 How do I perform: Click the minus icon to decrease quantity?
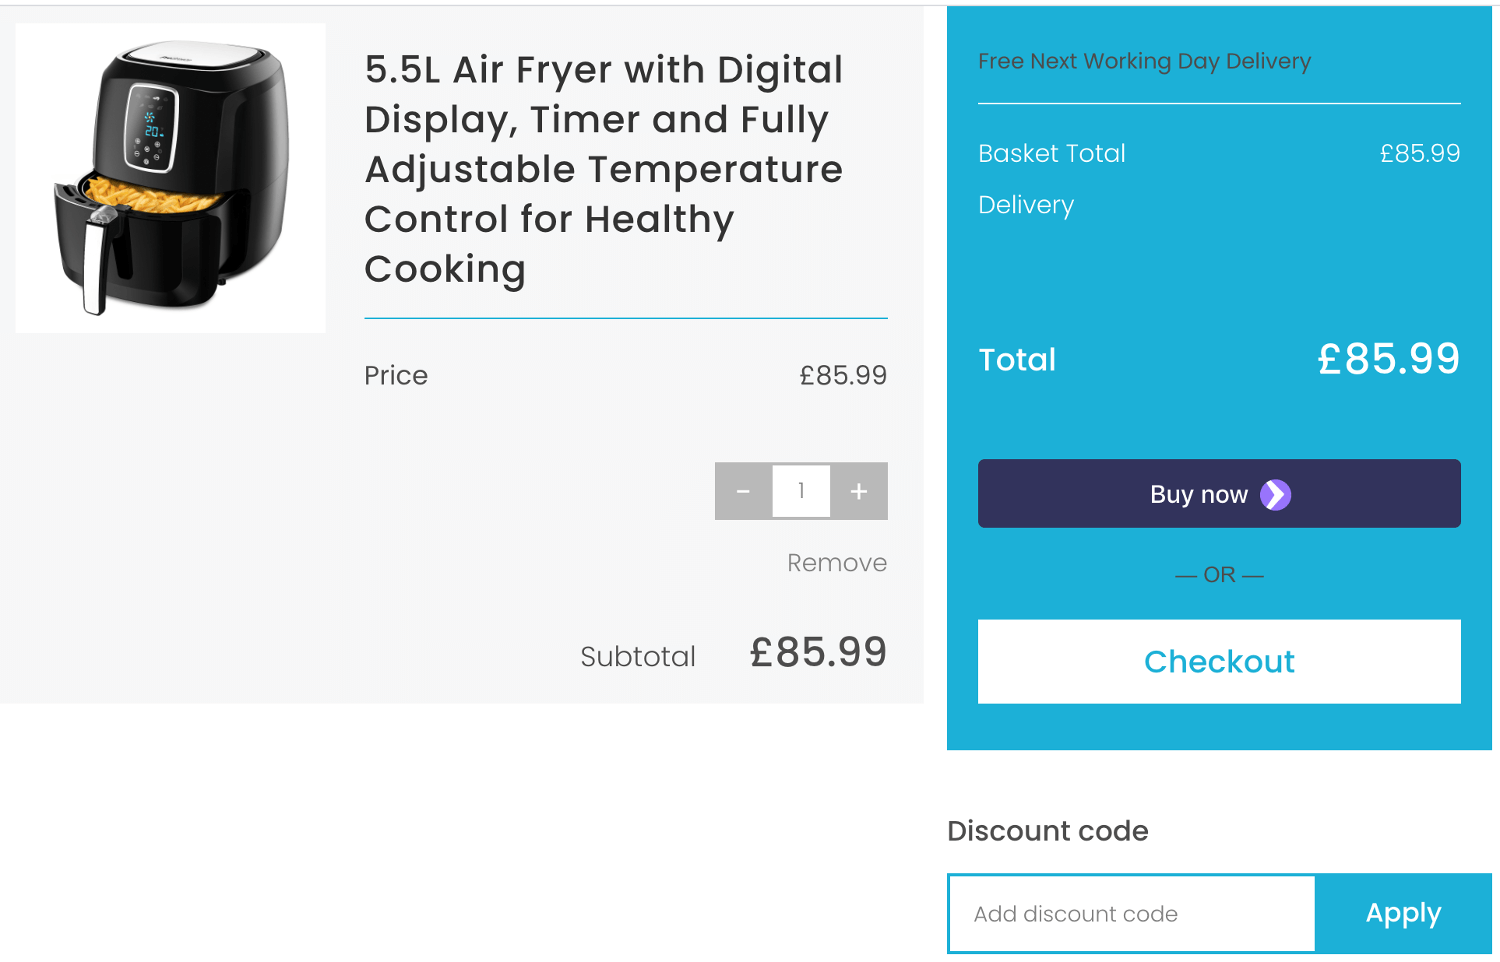click(x=742, y=491)
